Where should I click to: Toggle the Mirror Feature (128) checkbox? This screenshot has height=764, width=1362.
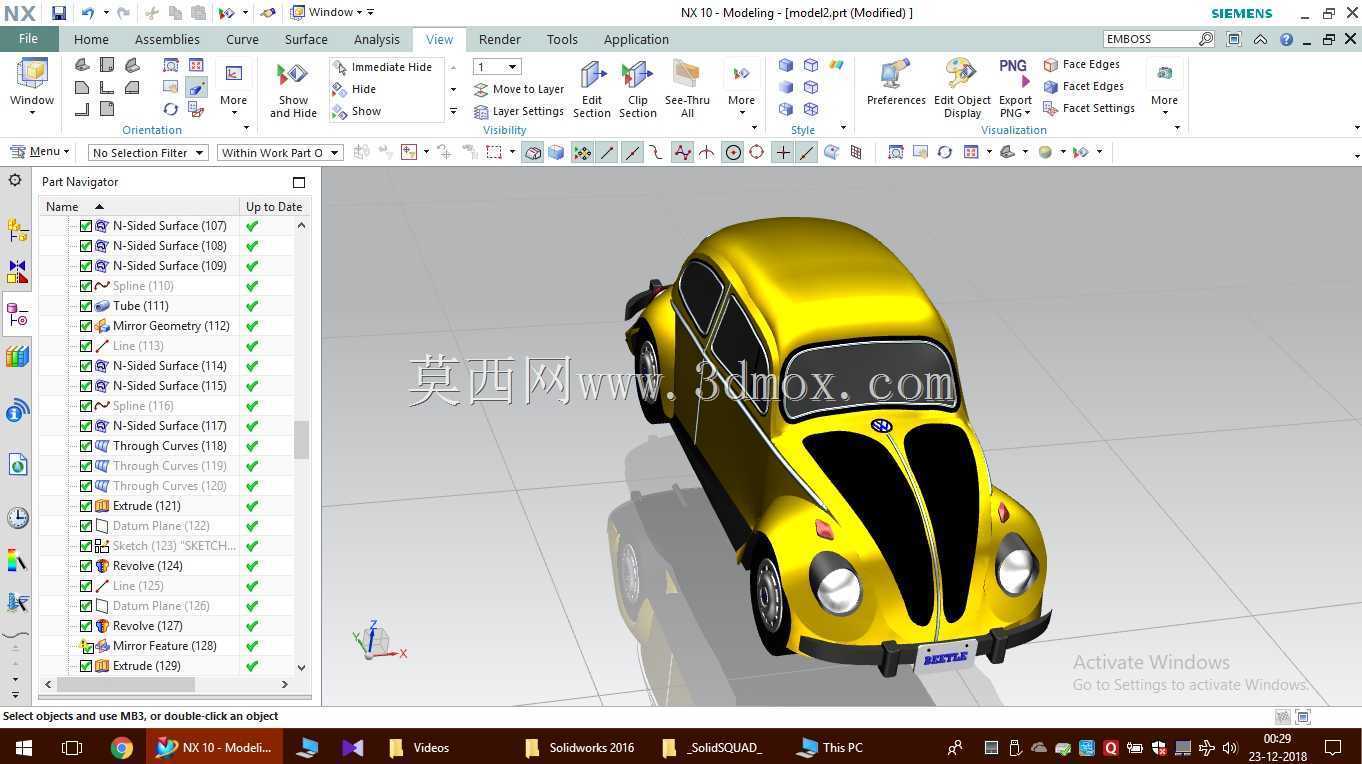(86, 646)
